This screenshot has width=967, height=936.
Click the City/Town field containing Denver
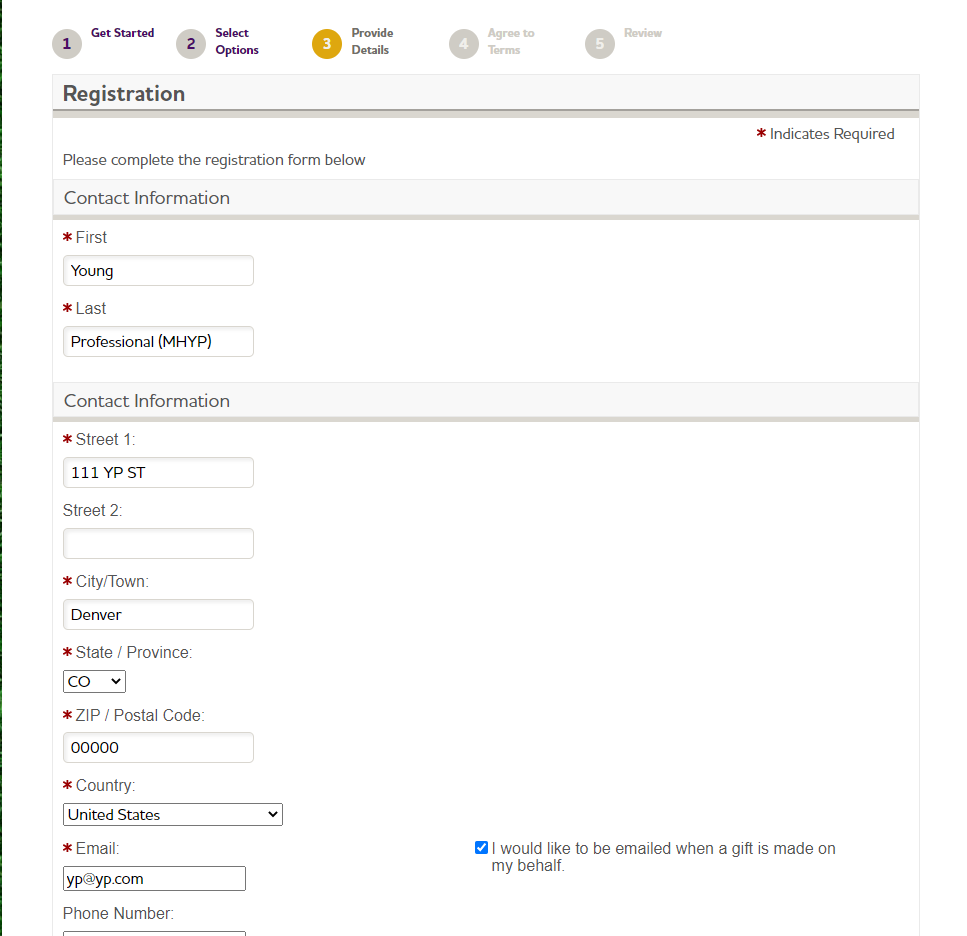pos(158,614)
